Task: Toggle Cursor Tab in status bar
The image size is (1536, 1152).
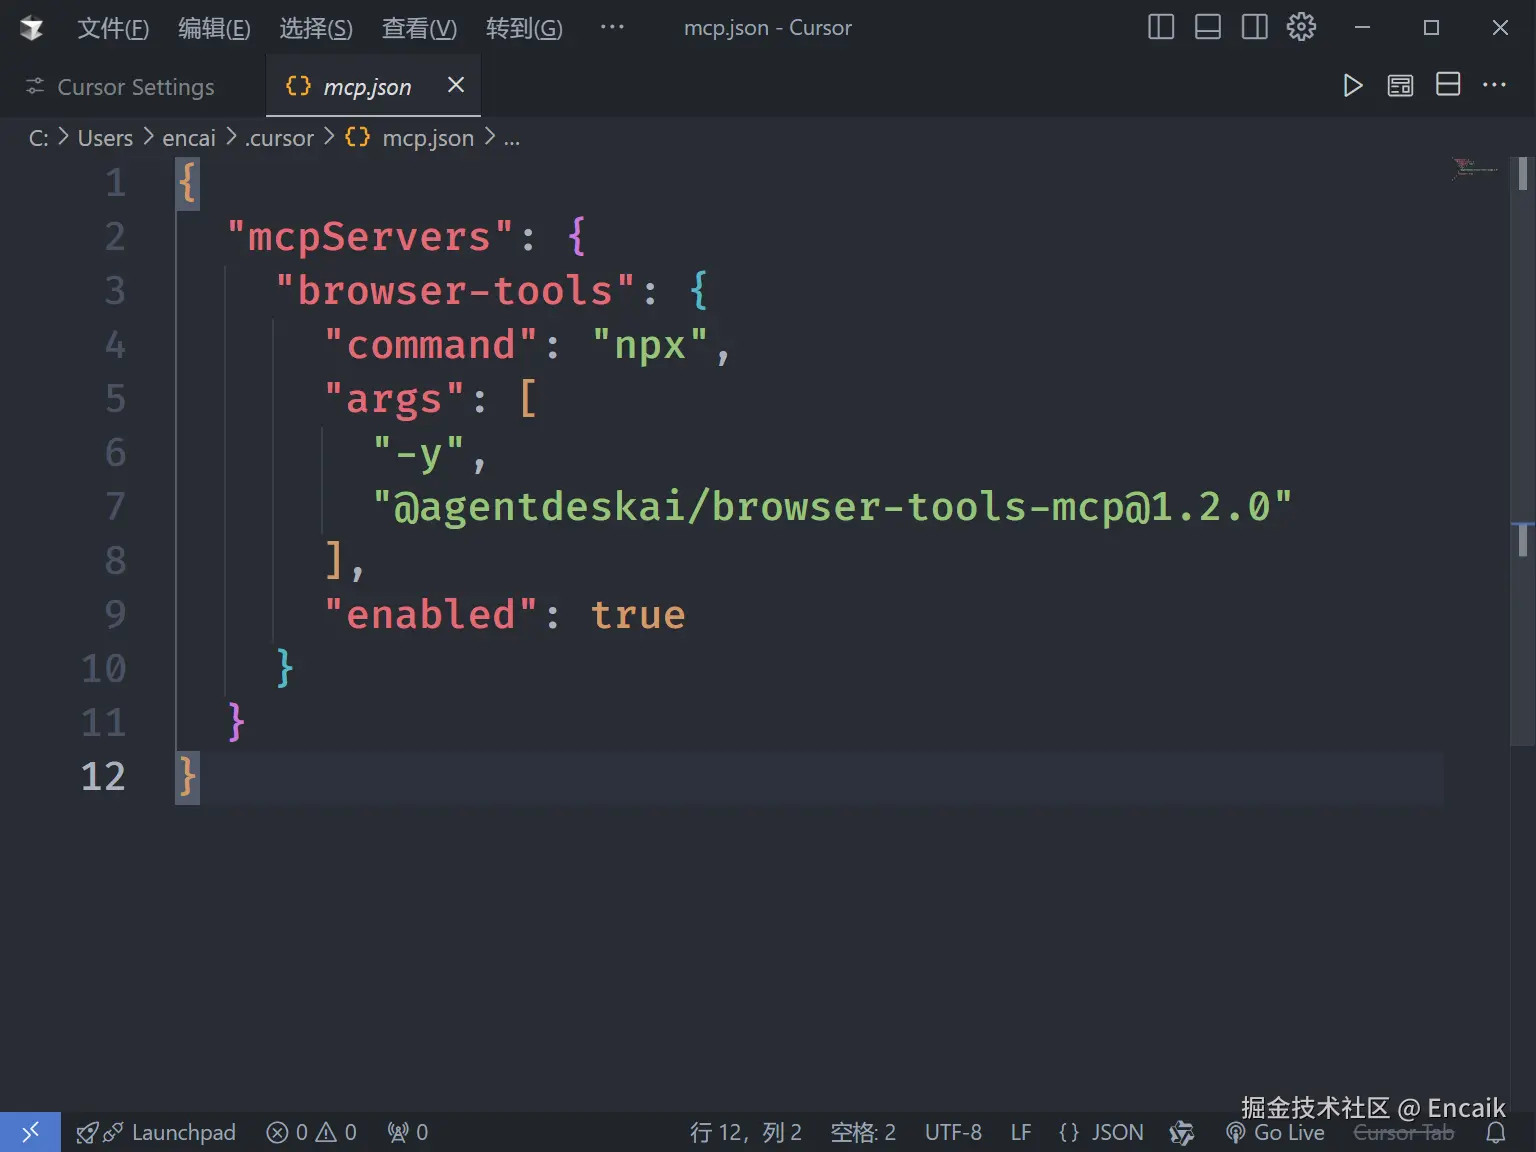Action: (x=1403, y=1132)
